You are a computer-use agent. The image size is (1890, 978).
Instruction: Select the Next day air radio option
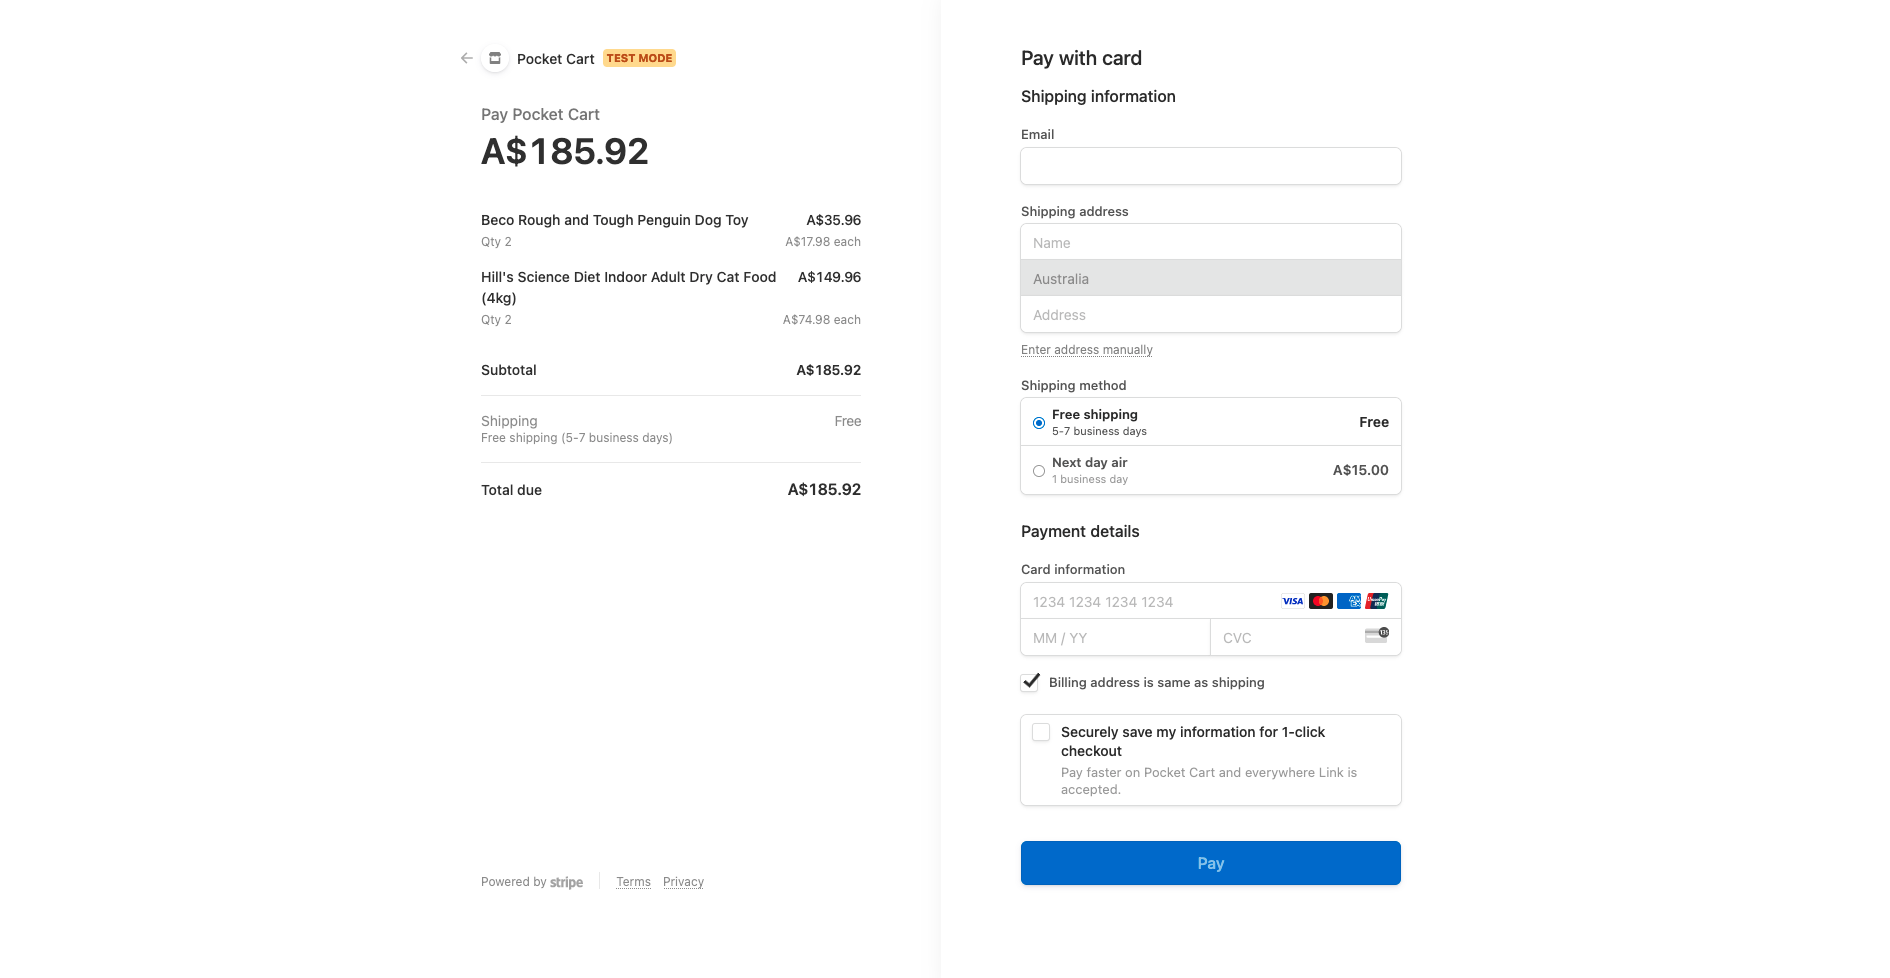[1039, 471]
